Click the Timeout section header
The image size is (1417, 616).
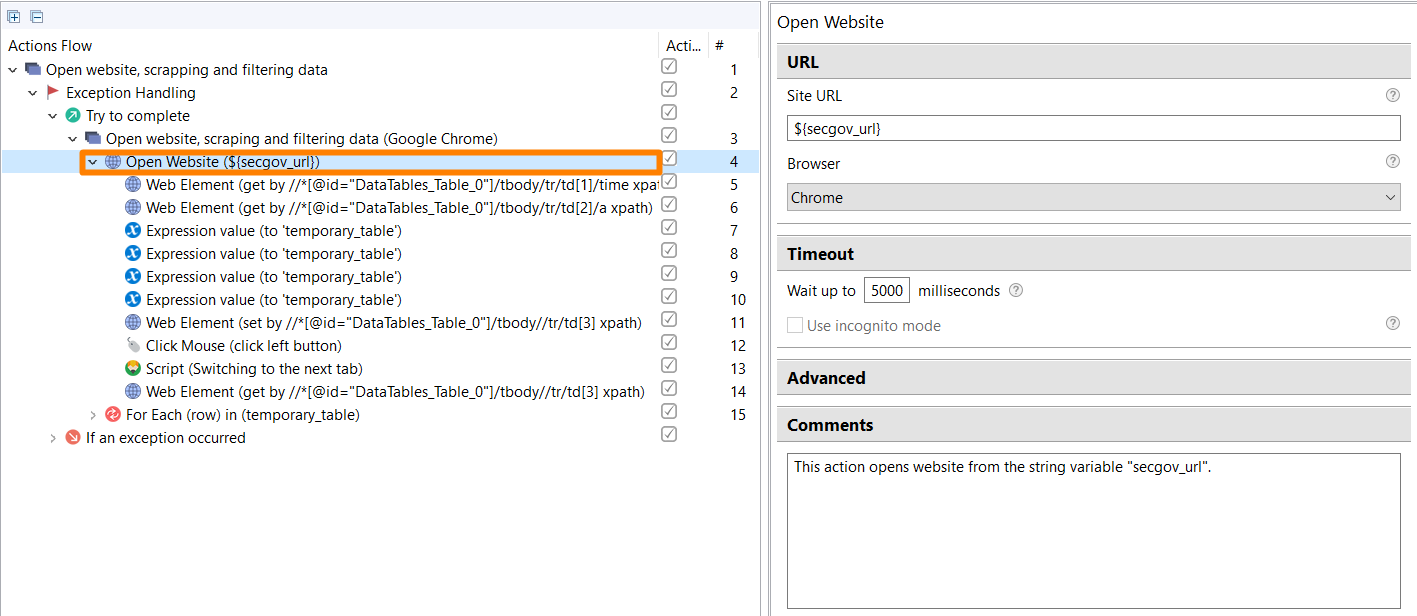(x=1094, y=254)
